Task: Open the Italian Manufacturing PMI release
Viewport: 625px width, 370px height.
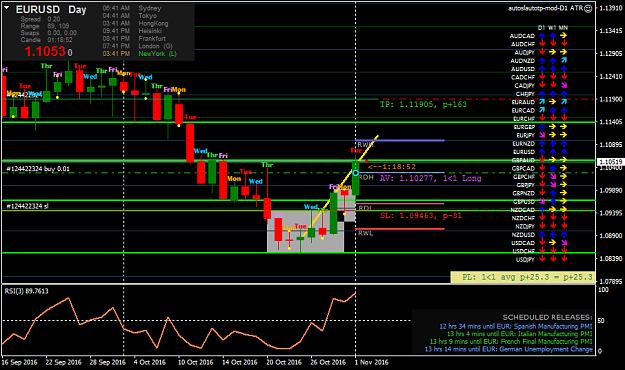Action: 519,334
